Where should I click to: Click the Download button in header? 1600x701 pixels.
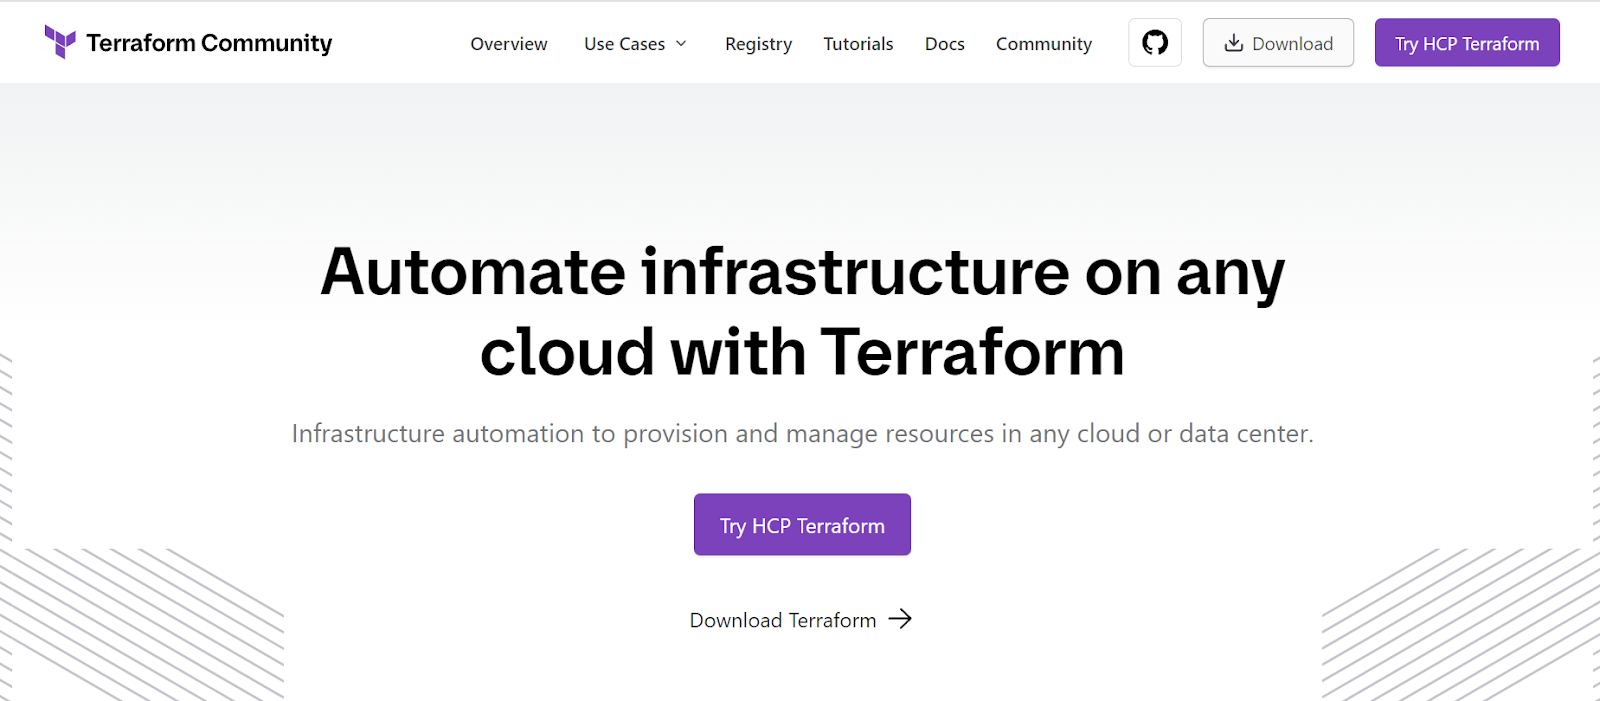1278,43
